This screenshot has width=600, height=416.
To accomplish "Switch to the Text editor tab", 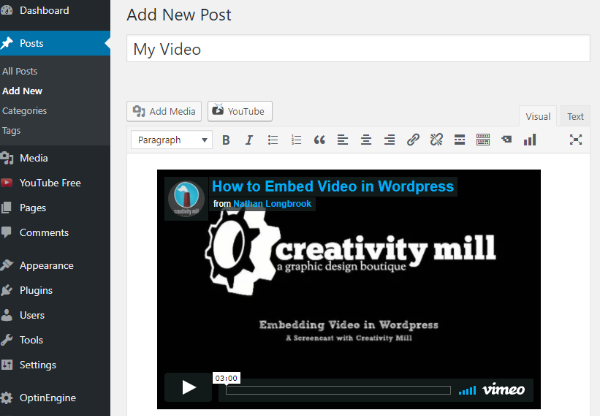I will [x=575, y=116].
